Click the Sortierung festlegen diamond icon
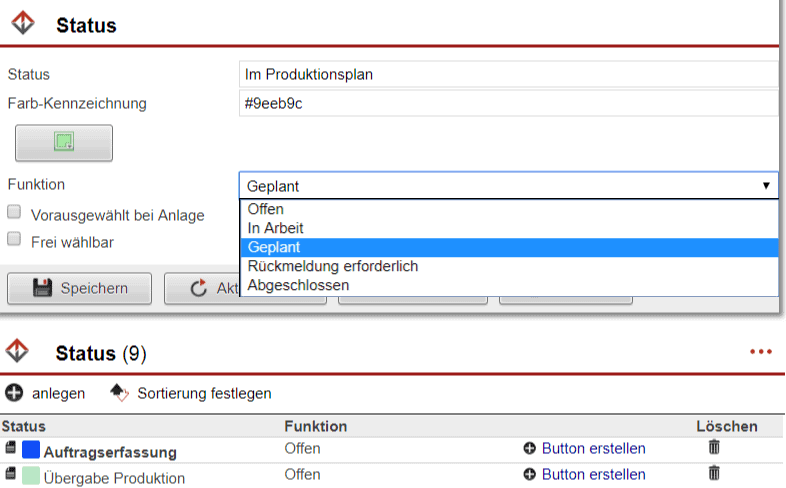Image resolution: width=786 pixels, height=488 pixels. point(118,393)
